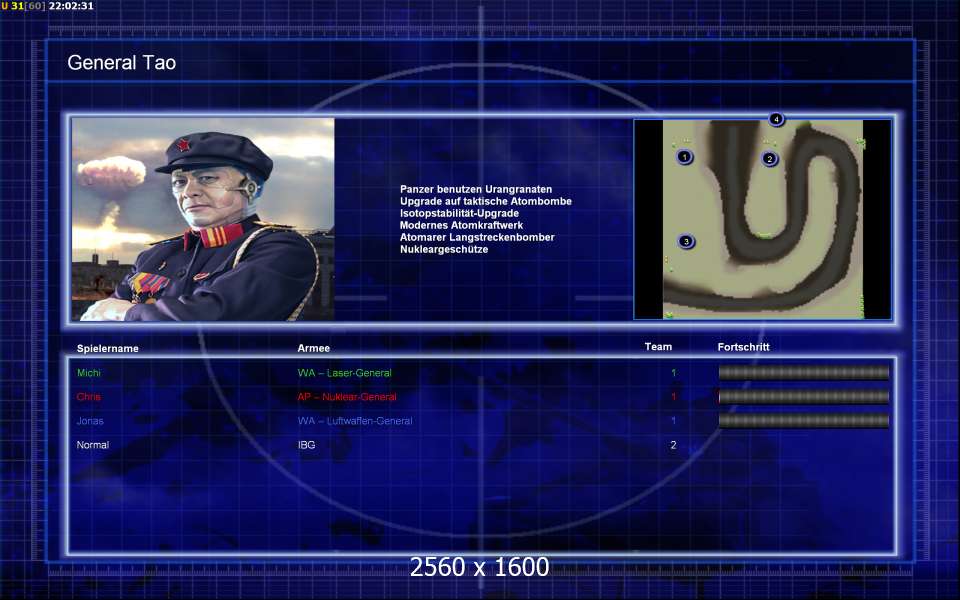Click 'Atomarer Langstreckenbomber' line
The height and width of the screenshot is (600, 960).
tap(477, 237)
